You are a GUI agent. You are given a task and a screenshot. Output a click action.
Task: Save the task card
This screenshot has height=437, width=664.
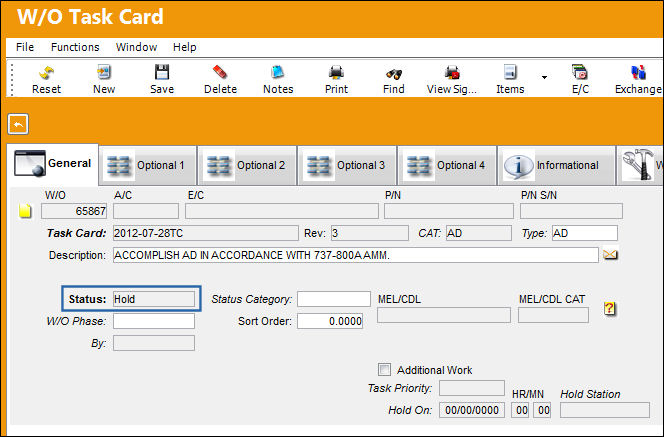pyautogui.click(x=162, y=72)
